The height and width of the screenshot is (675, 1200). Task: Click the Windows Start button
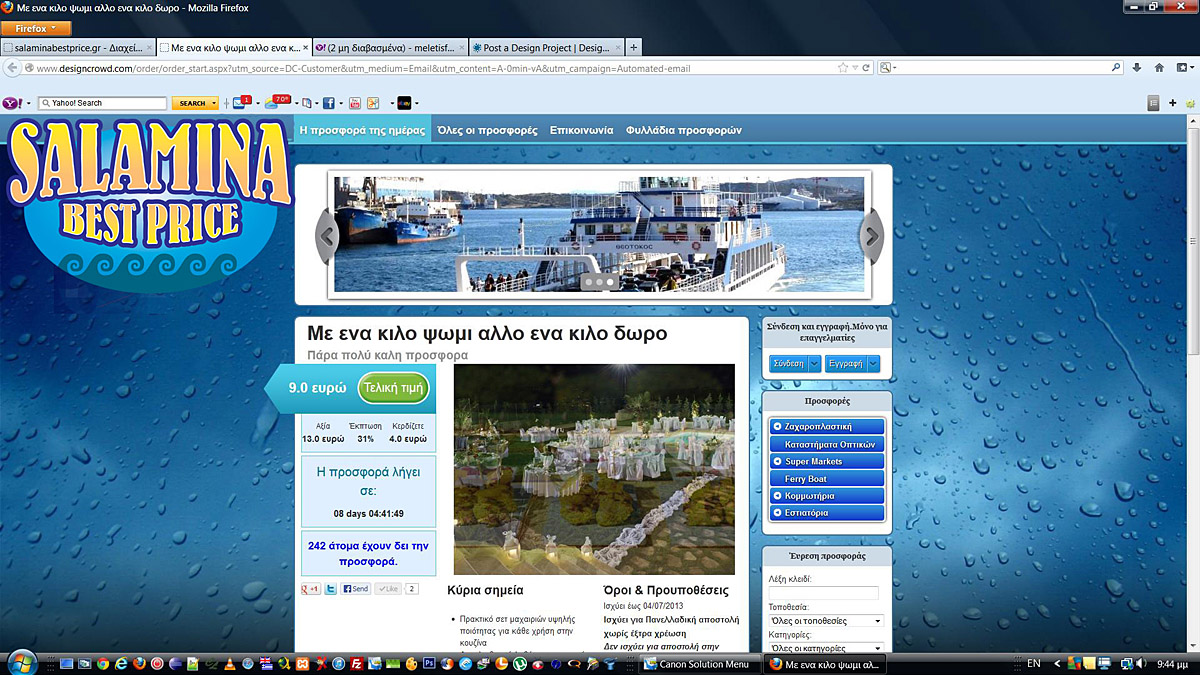[x=21, y=663]
